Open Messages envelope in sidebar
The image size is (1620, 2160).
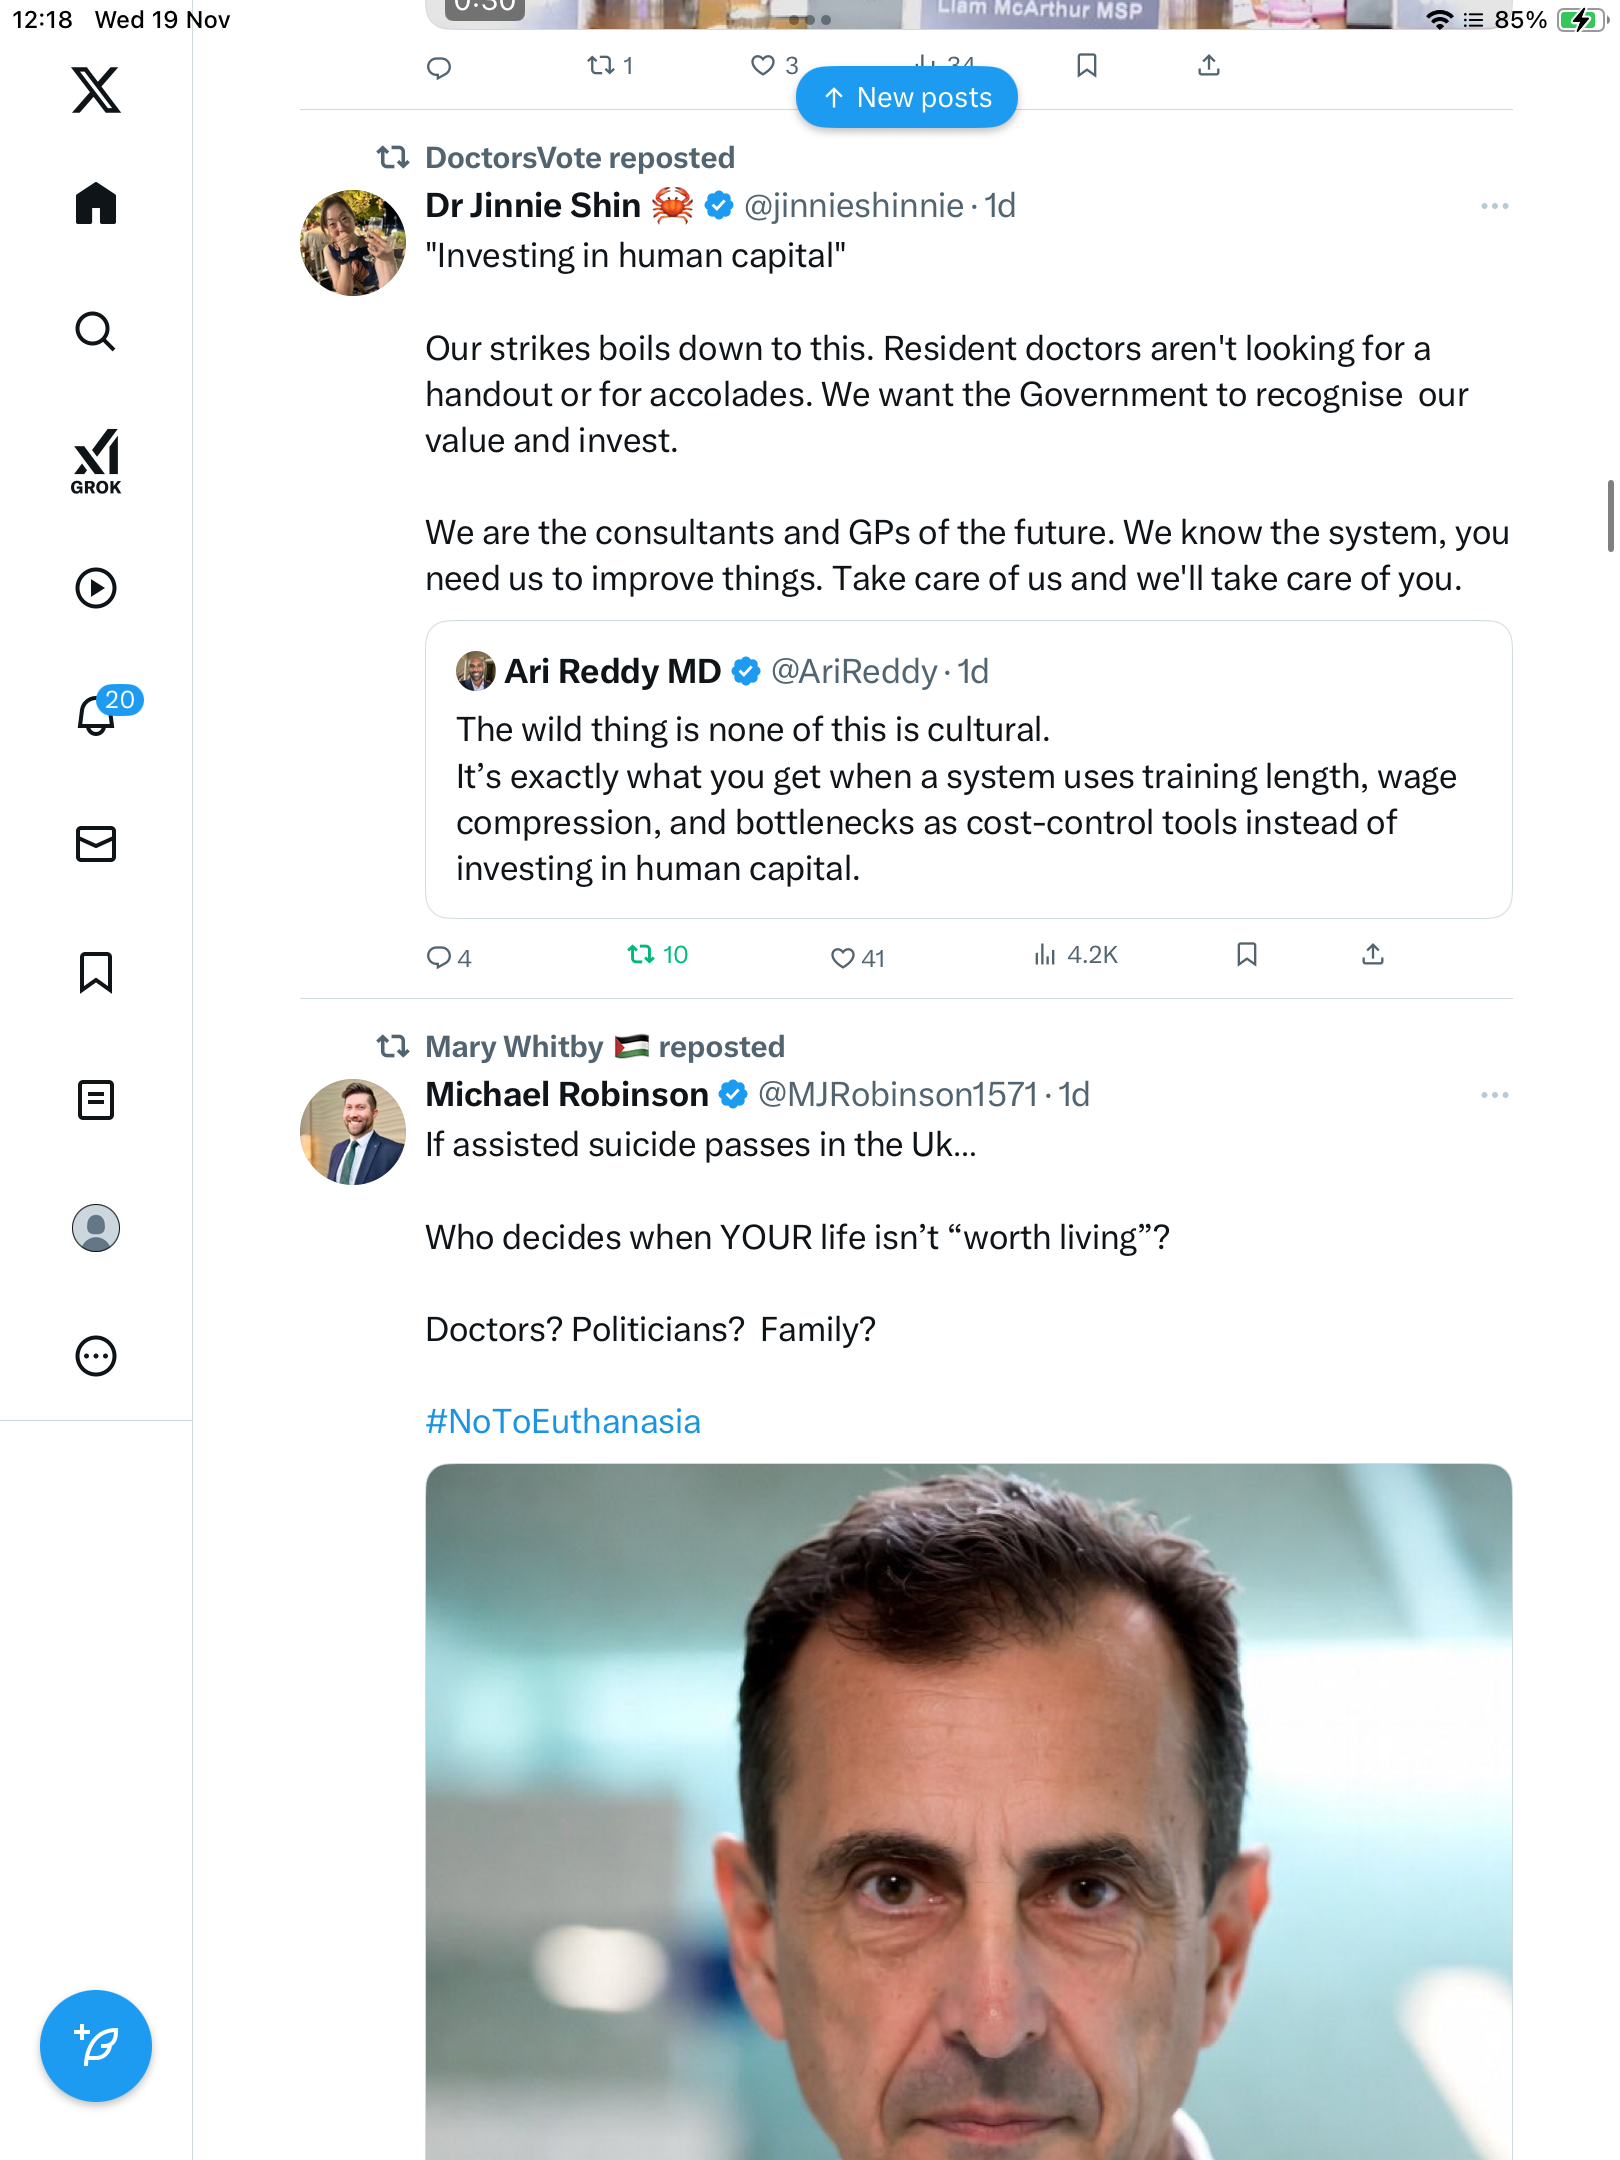(96, 844)
